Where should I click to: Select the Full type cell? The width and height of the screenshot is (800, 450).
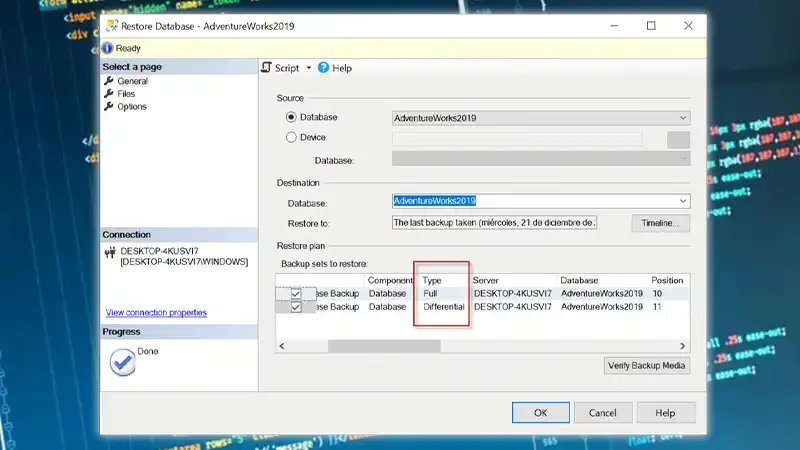[430, 294]
